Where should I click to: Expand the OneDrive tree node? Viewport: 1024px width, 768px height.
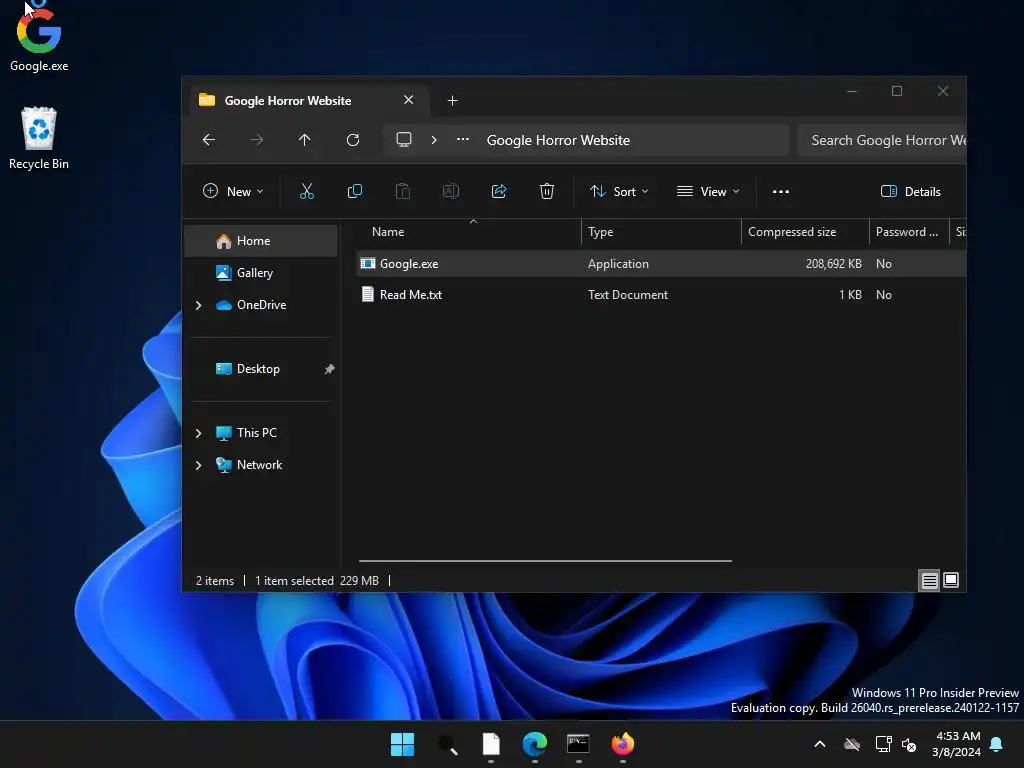click(199, 305)
